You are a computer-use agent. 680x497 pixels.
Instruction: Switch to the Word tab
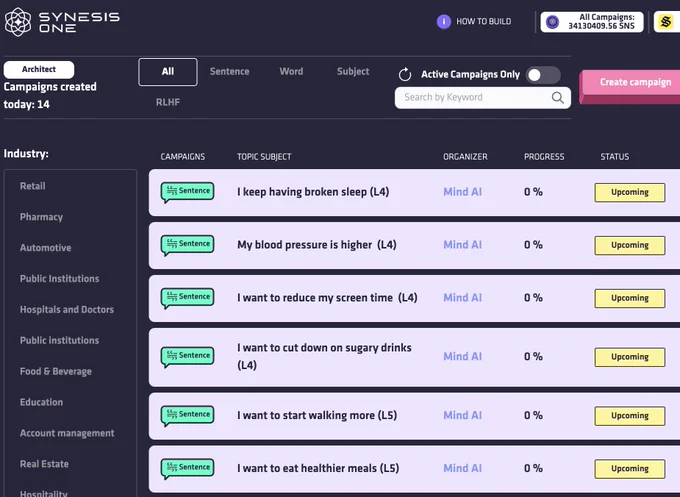[291, 72]
